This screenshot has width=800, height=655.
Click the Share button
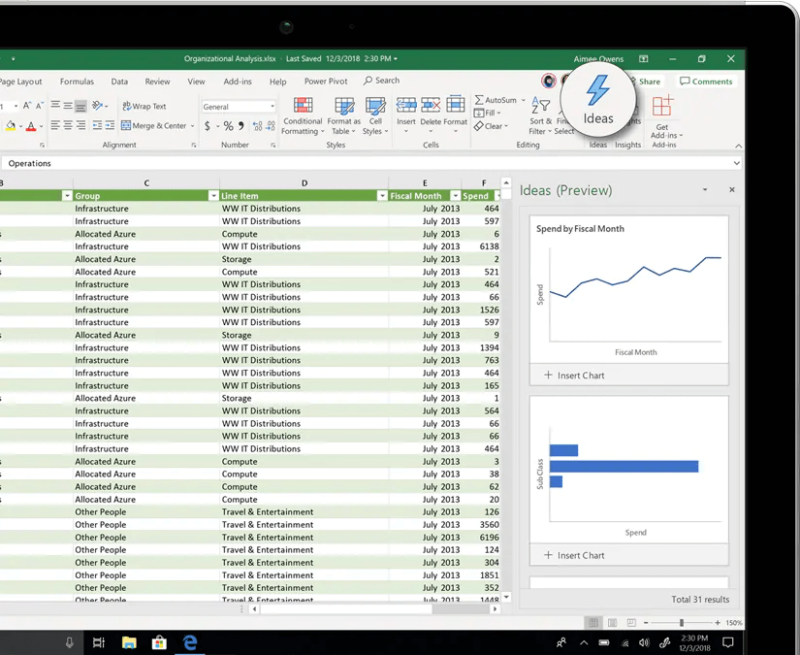(648, 81)
